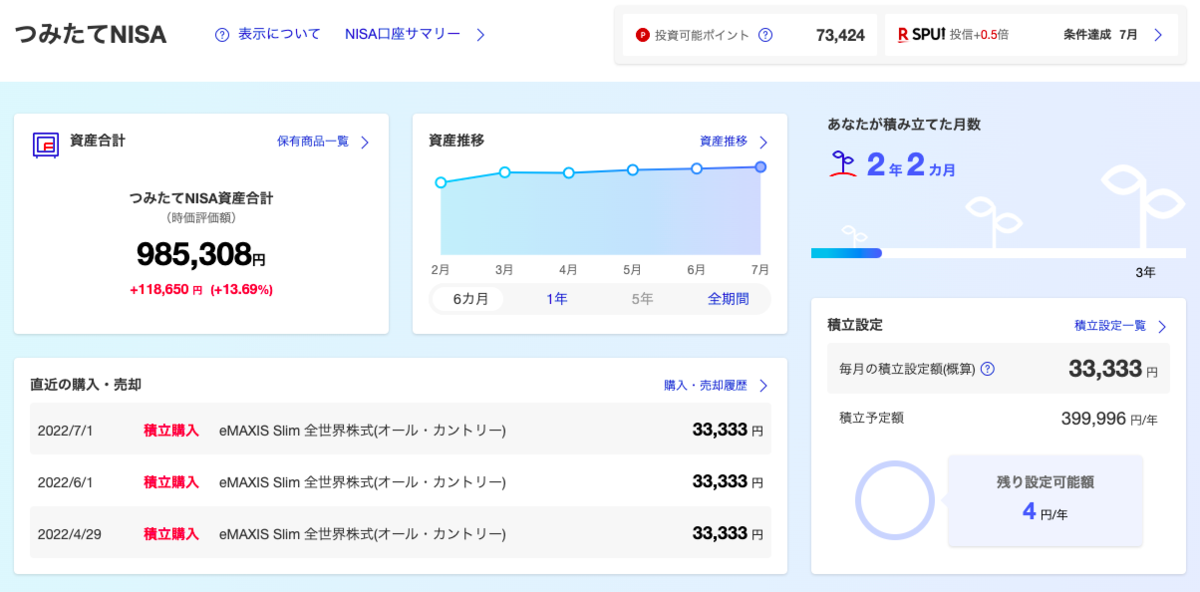Switch chart to 1年 period

pyautogui.click(x=557, y=299)
